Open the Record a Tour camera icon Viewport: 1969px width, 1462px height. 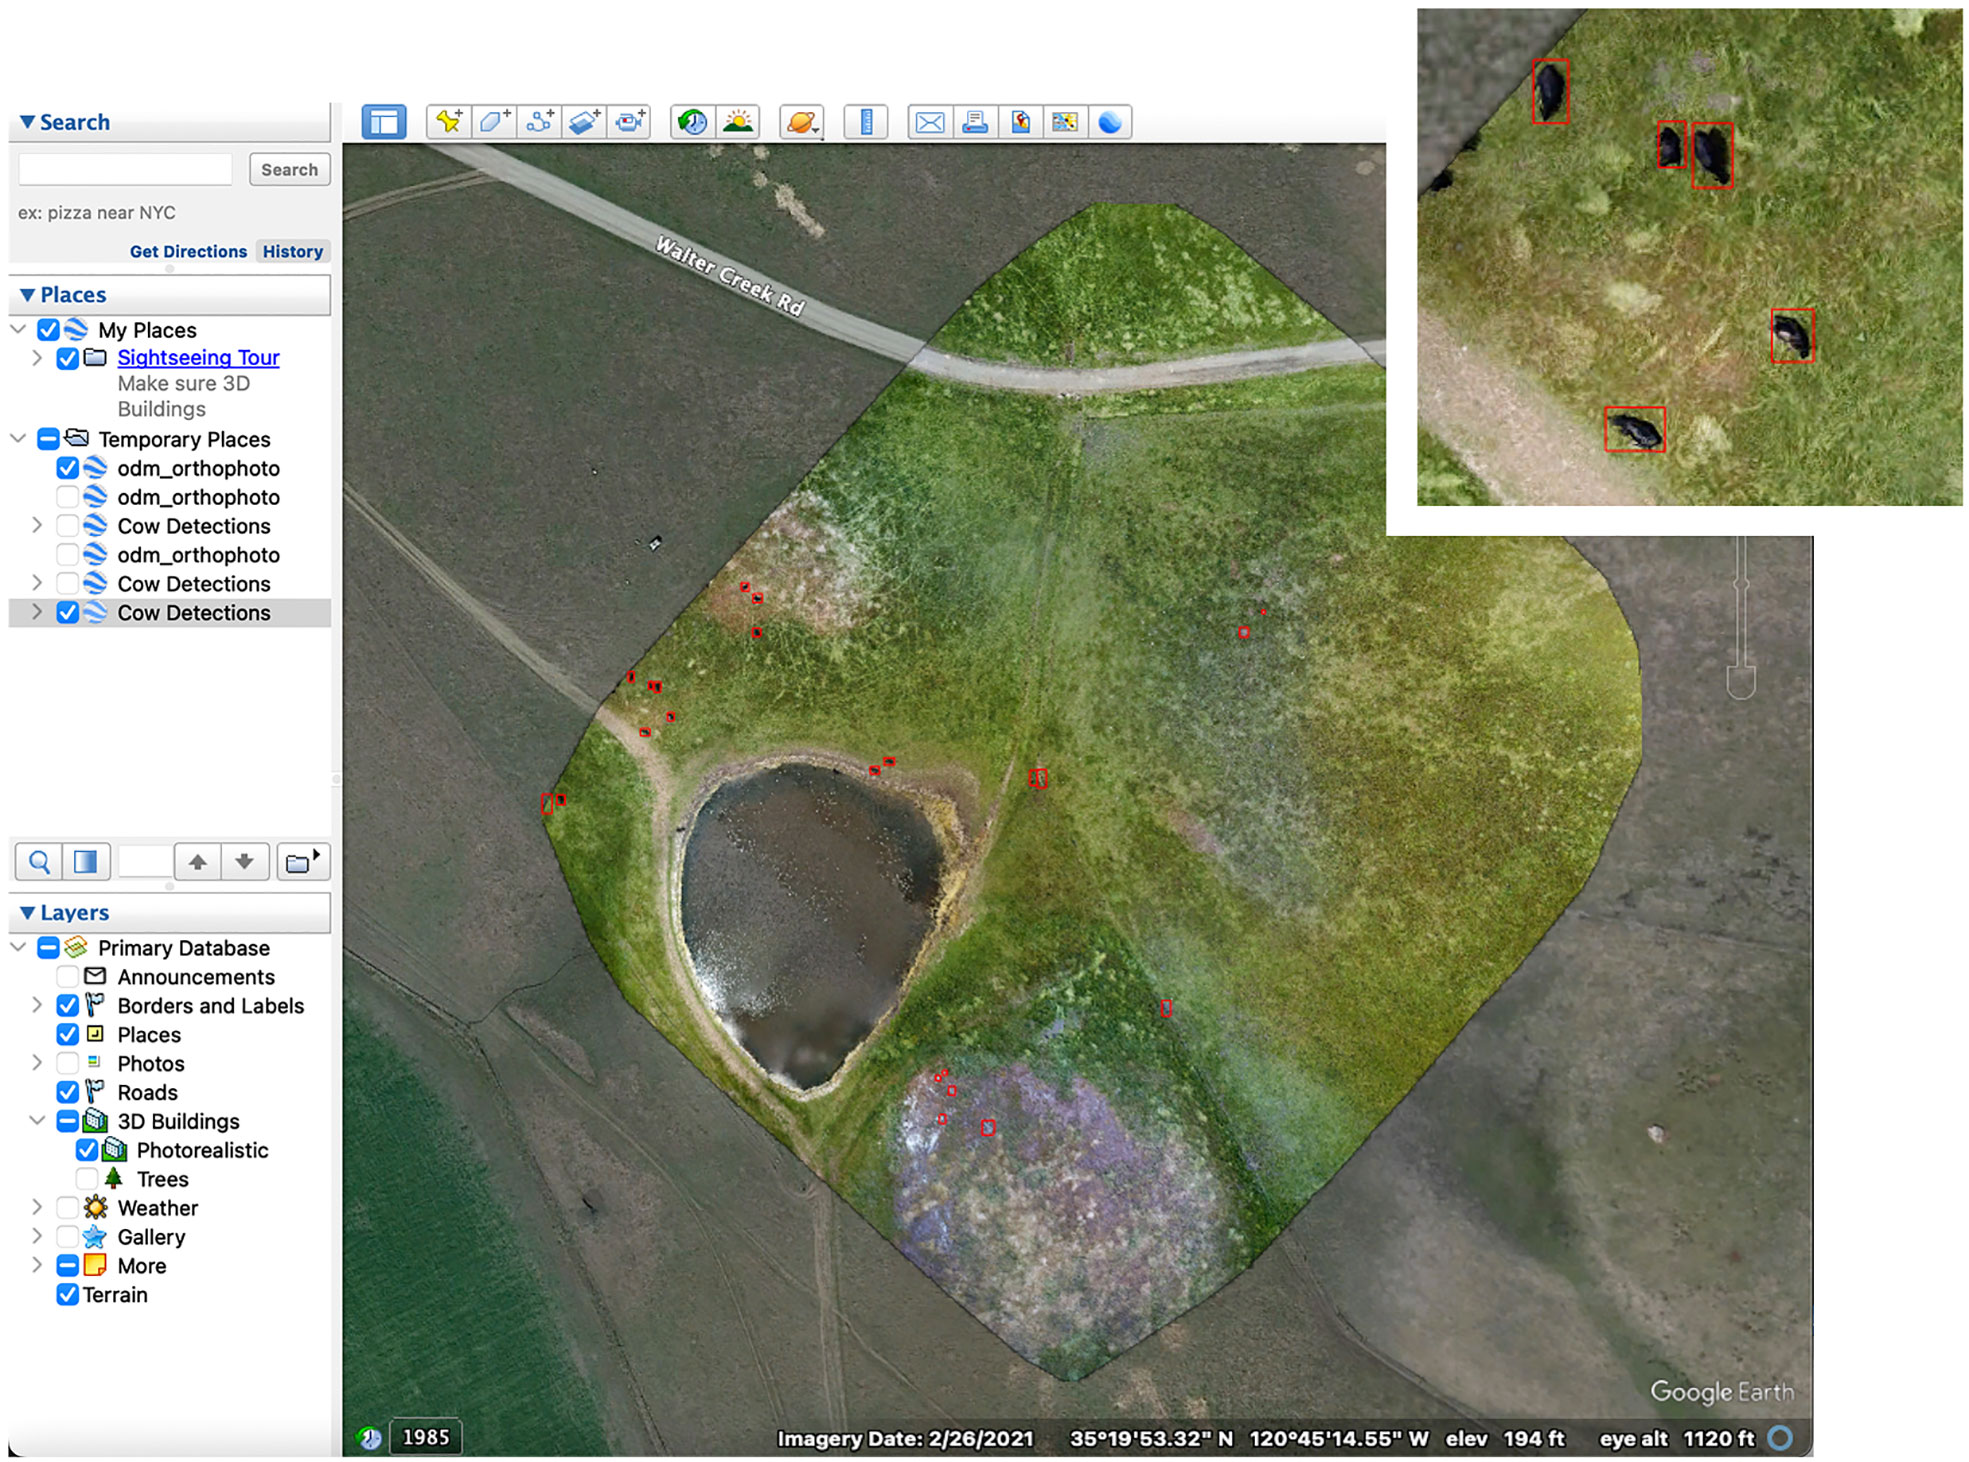click(x=630, y=122)
